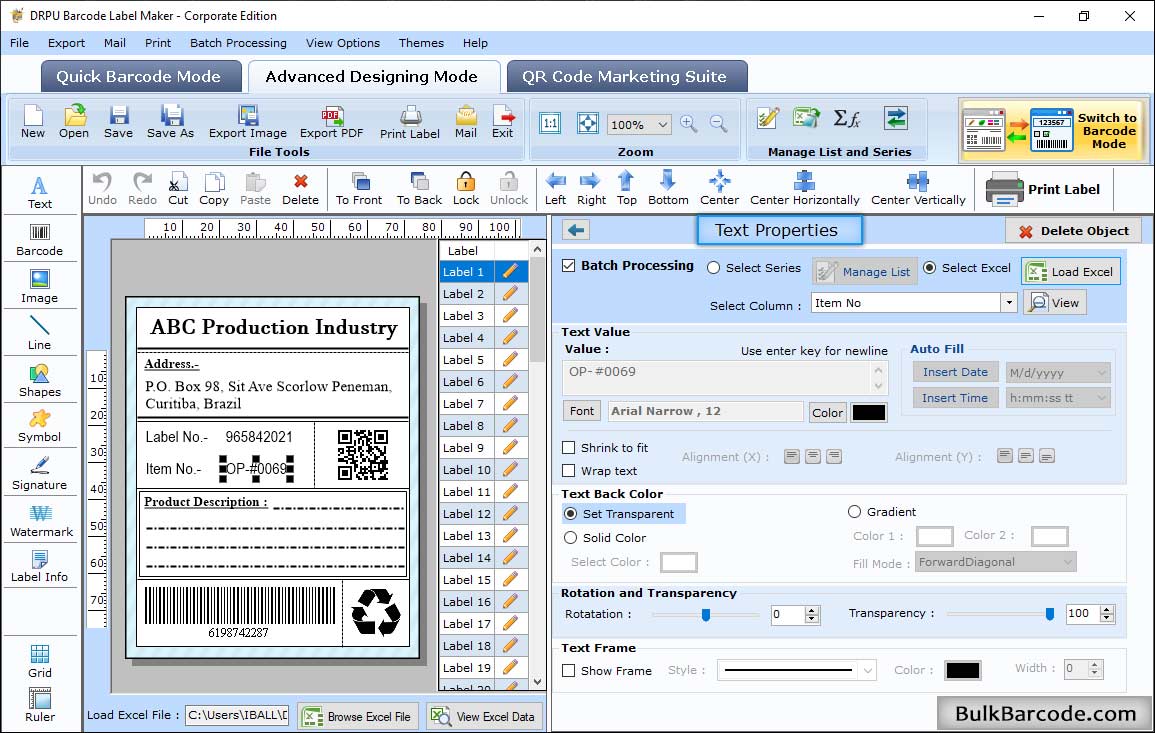Switch to QR Code Marketing Suite tab
1155x733 pixels.
(626, 77)
